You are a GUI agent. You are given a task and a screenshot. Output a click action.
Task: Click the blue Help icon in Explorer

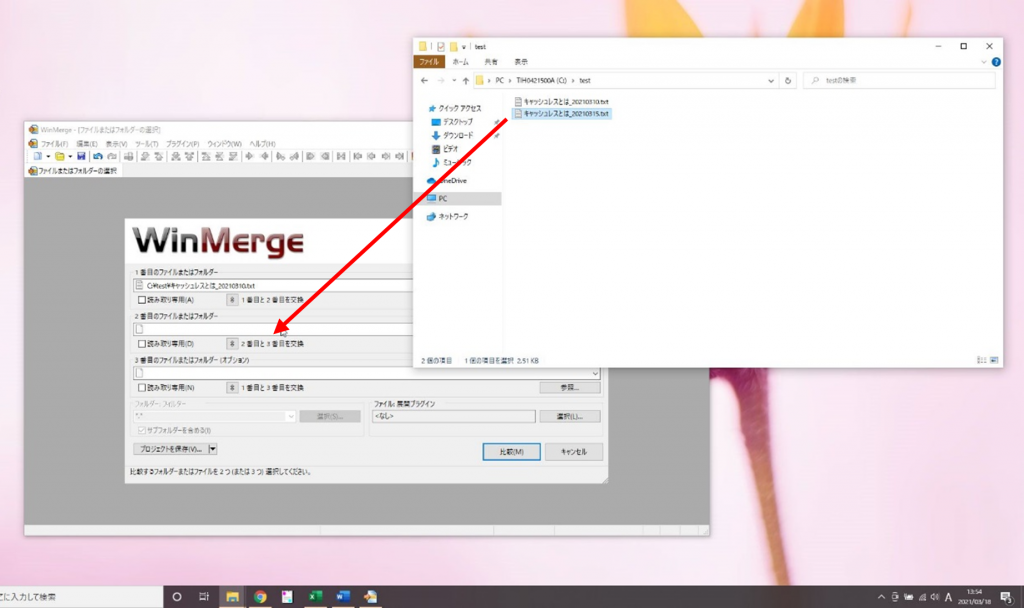tap(996, 62)
